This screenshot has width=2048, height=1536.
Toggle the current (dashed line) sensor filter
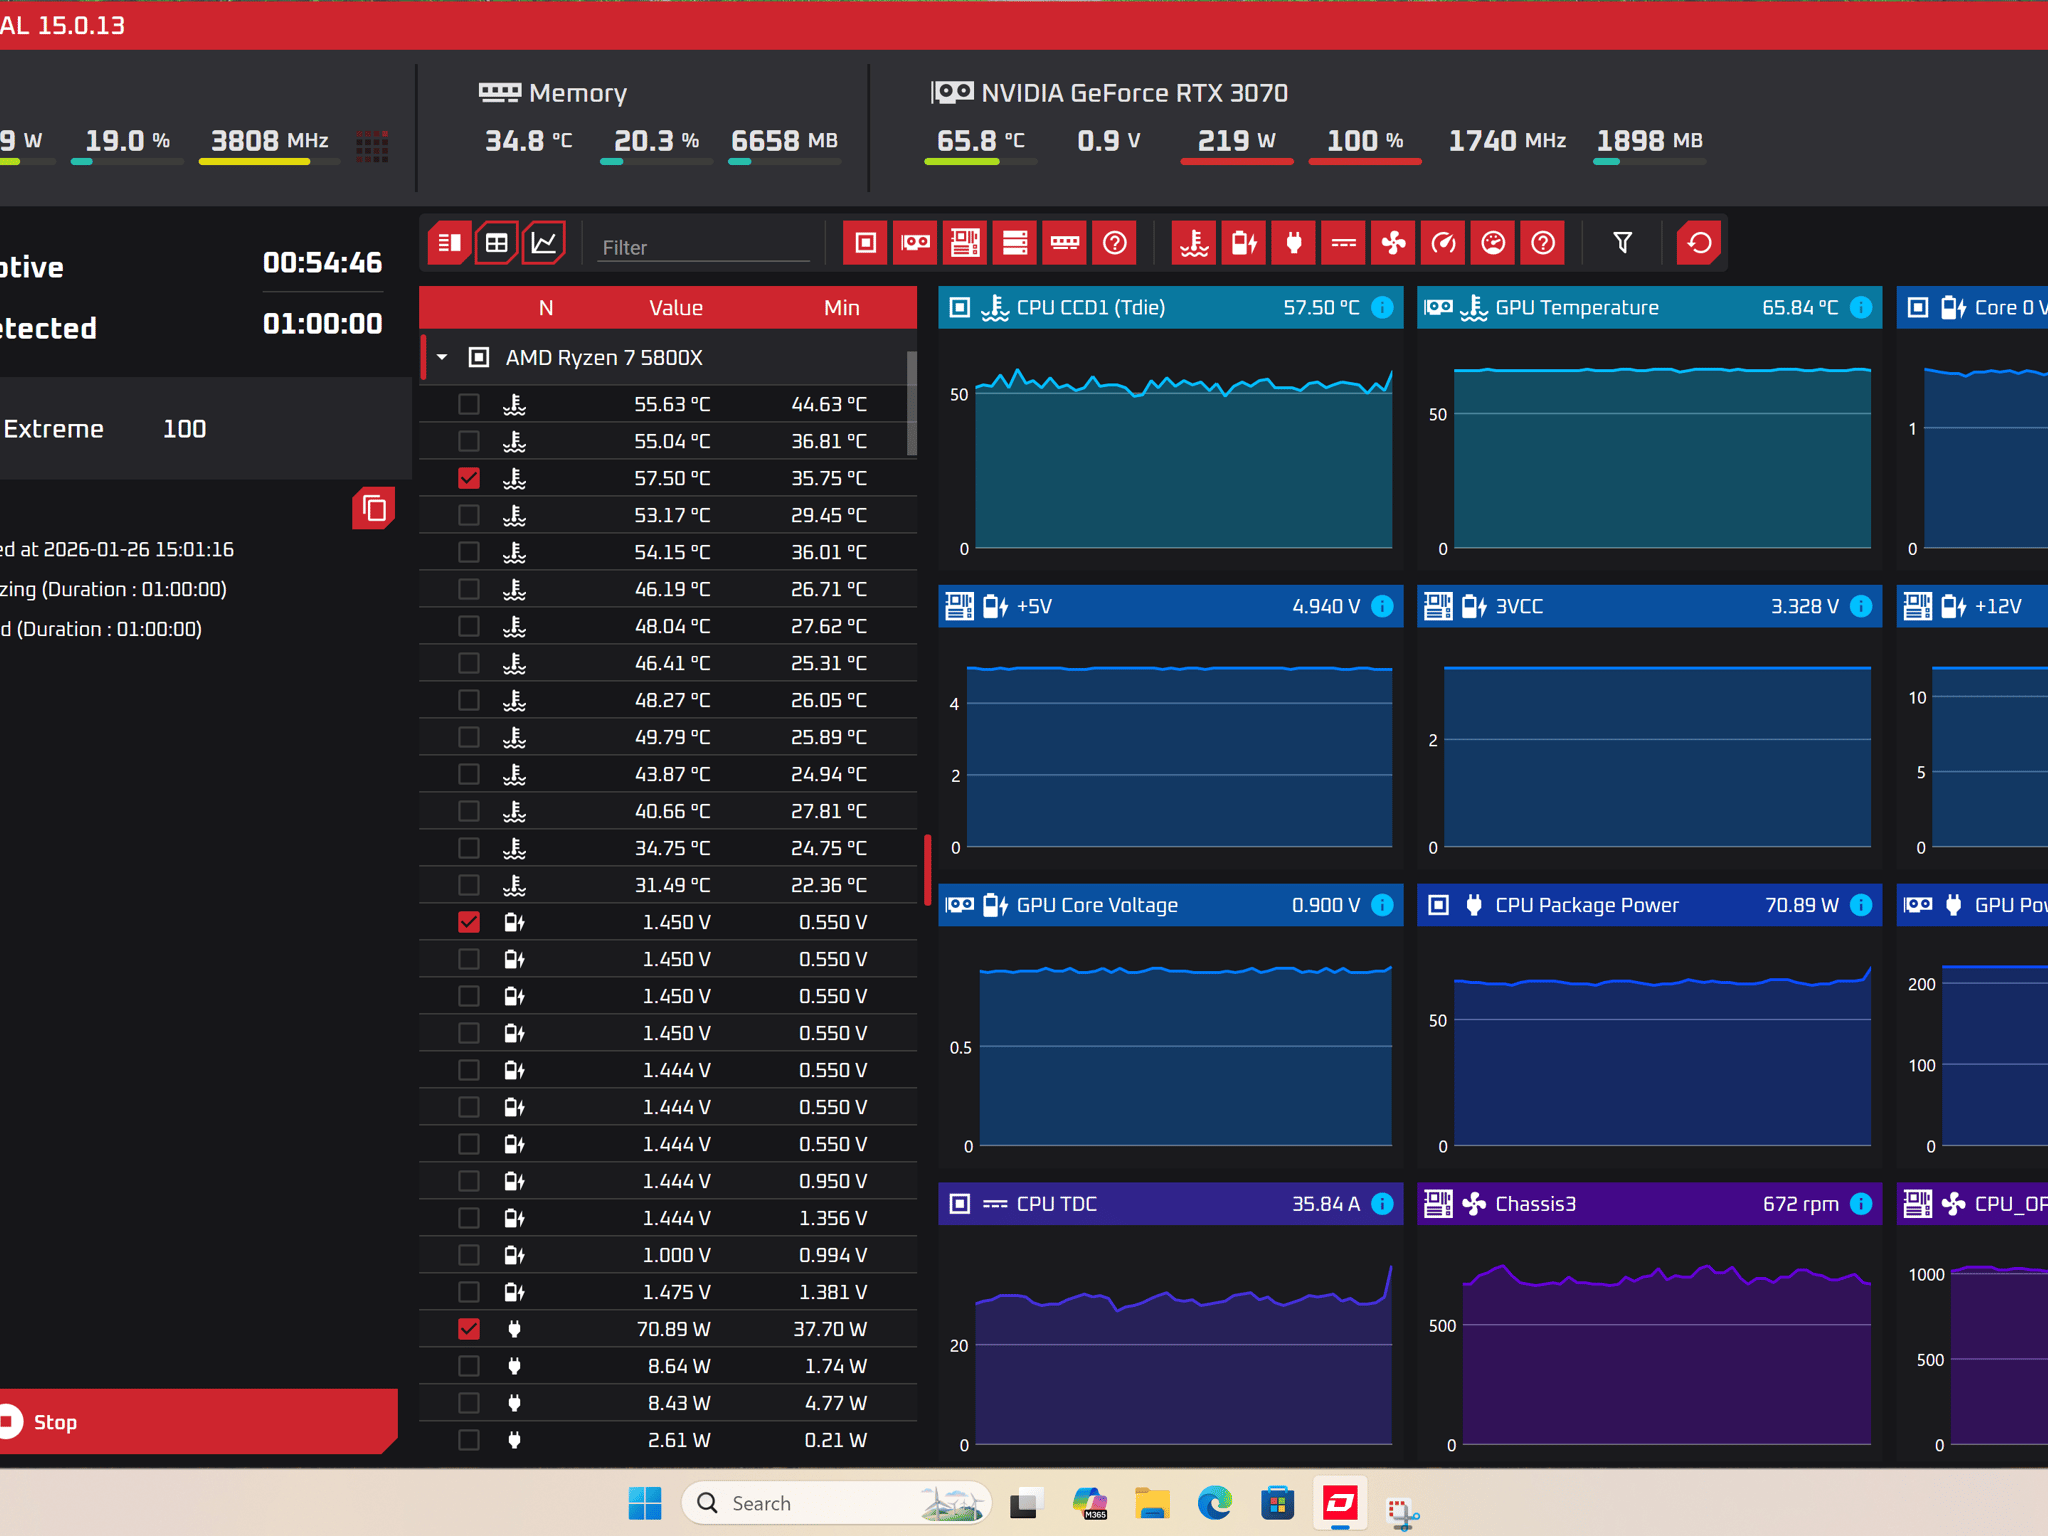coord(1344,243)
